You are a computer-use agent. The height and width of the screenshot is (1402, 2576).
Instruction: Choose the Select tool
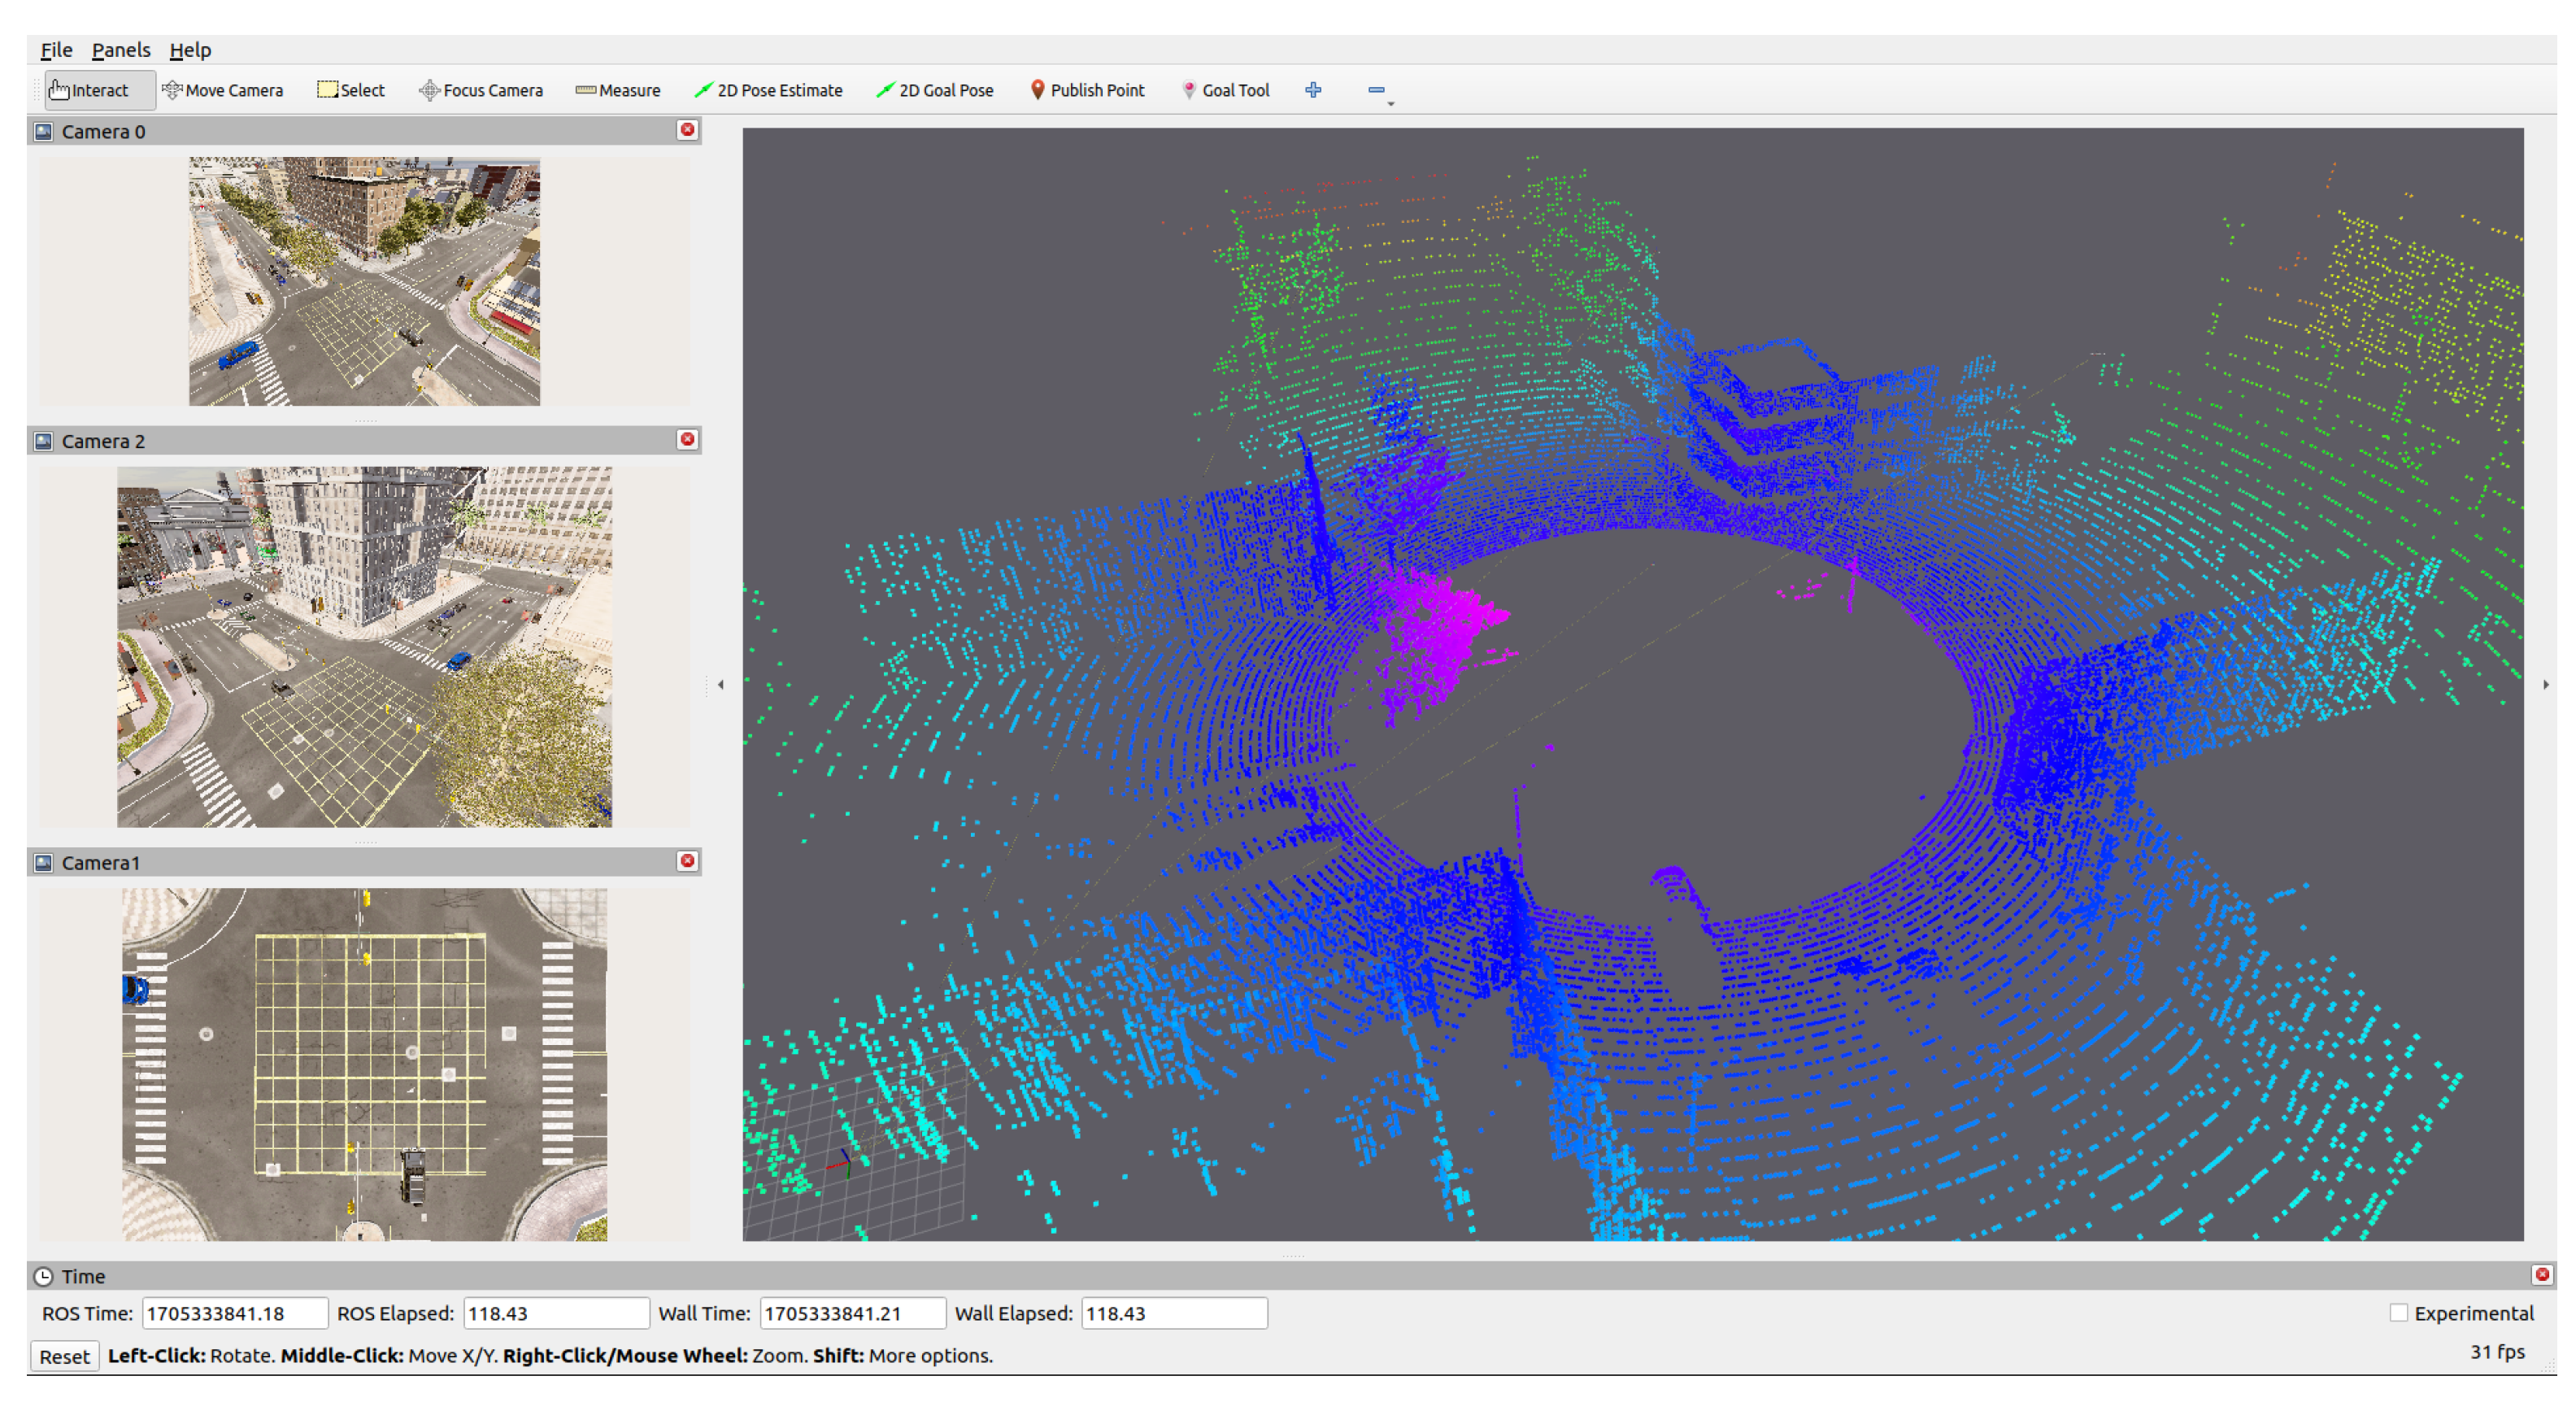coord(350,90)
